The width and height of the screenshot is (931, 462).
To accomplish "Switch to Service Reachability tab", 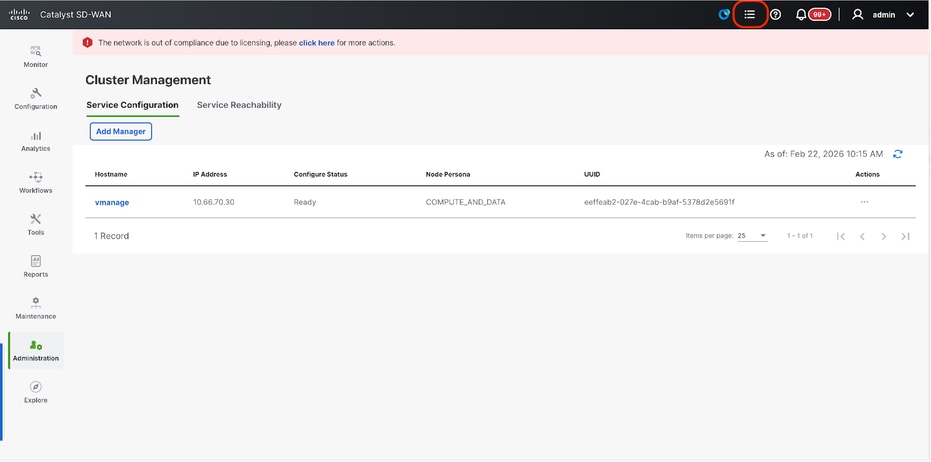I will tap(239, 105).
